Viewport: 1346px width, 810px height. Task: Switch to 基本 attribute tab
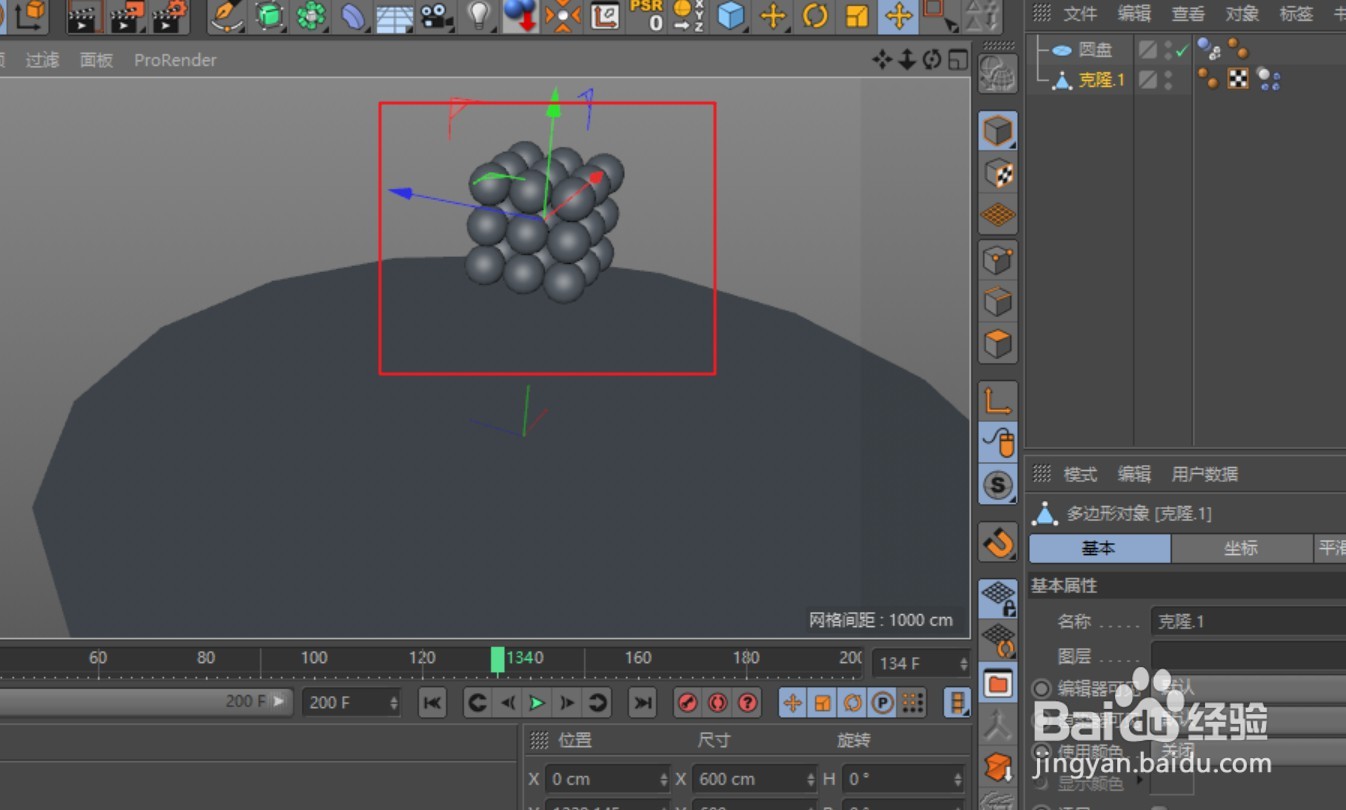(x=1099, y=548)
